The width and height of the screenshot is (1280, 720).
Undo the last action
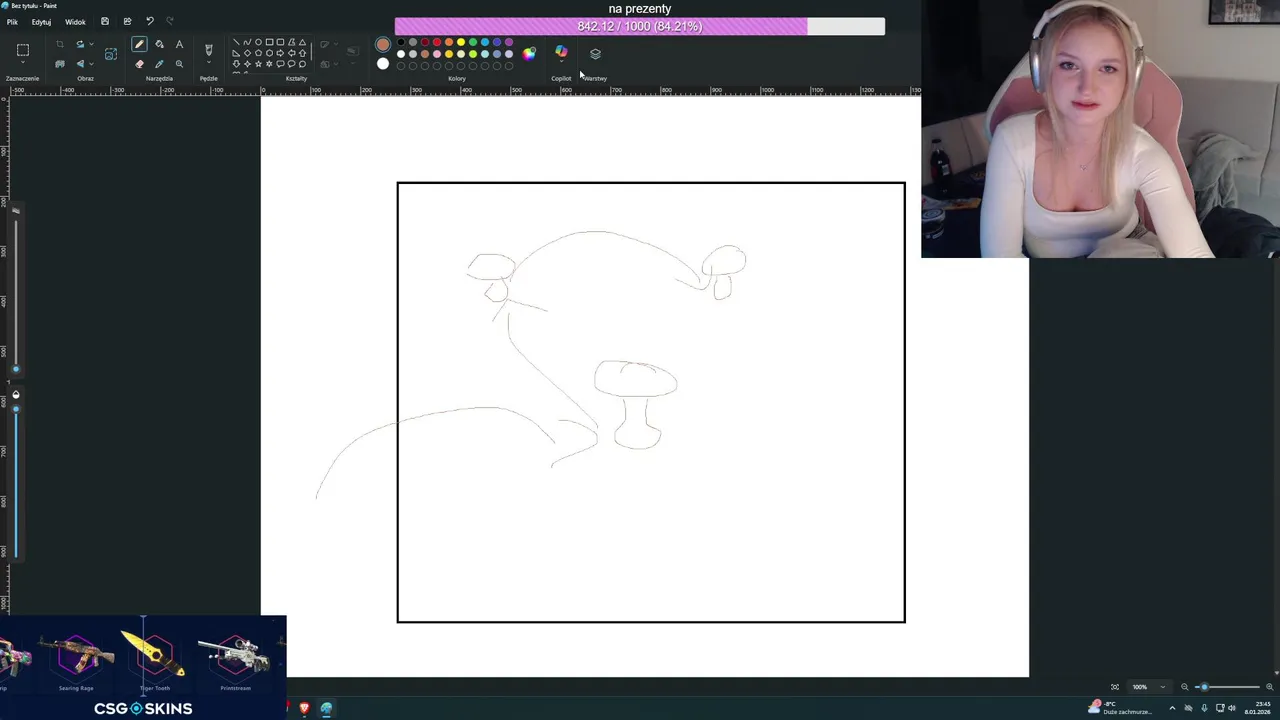(150, 21)
